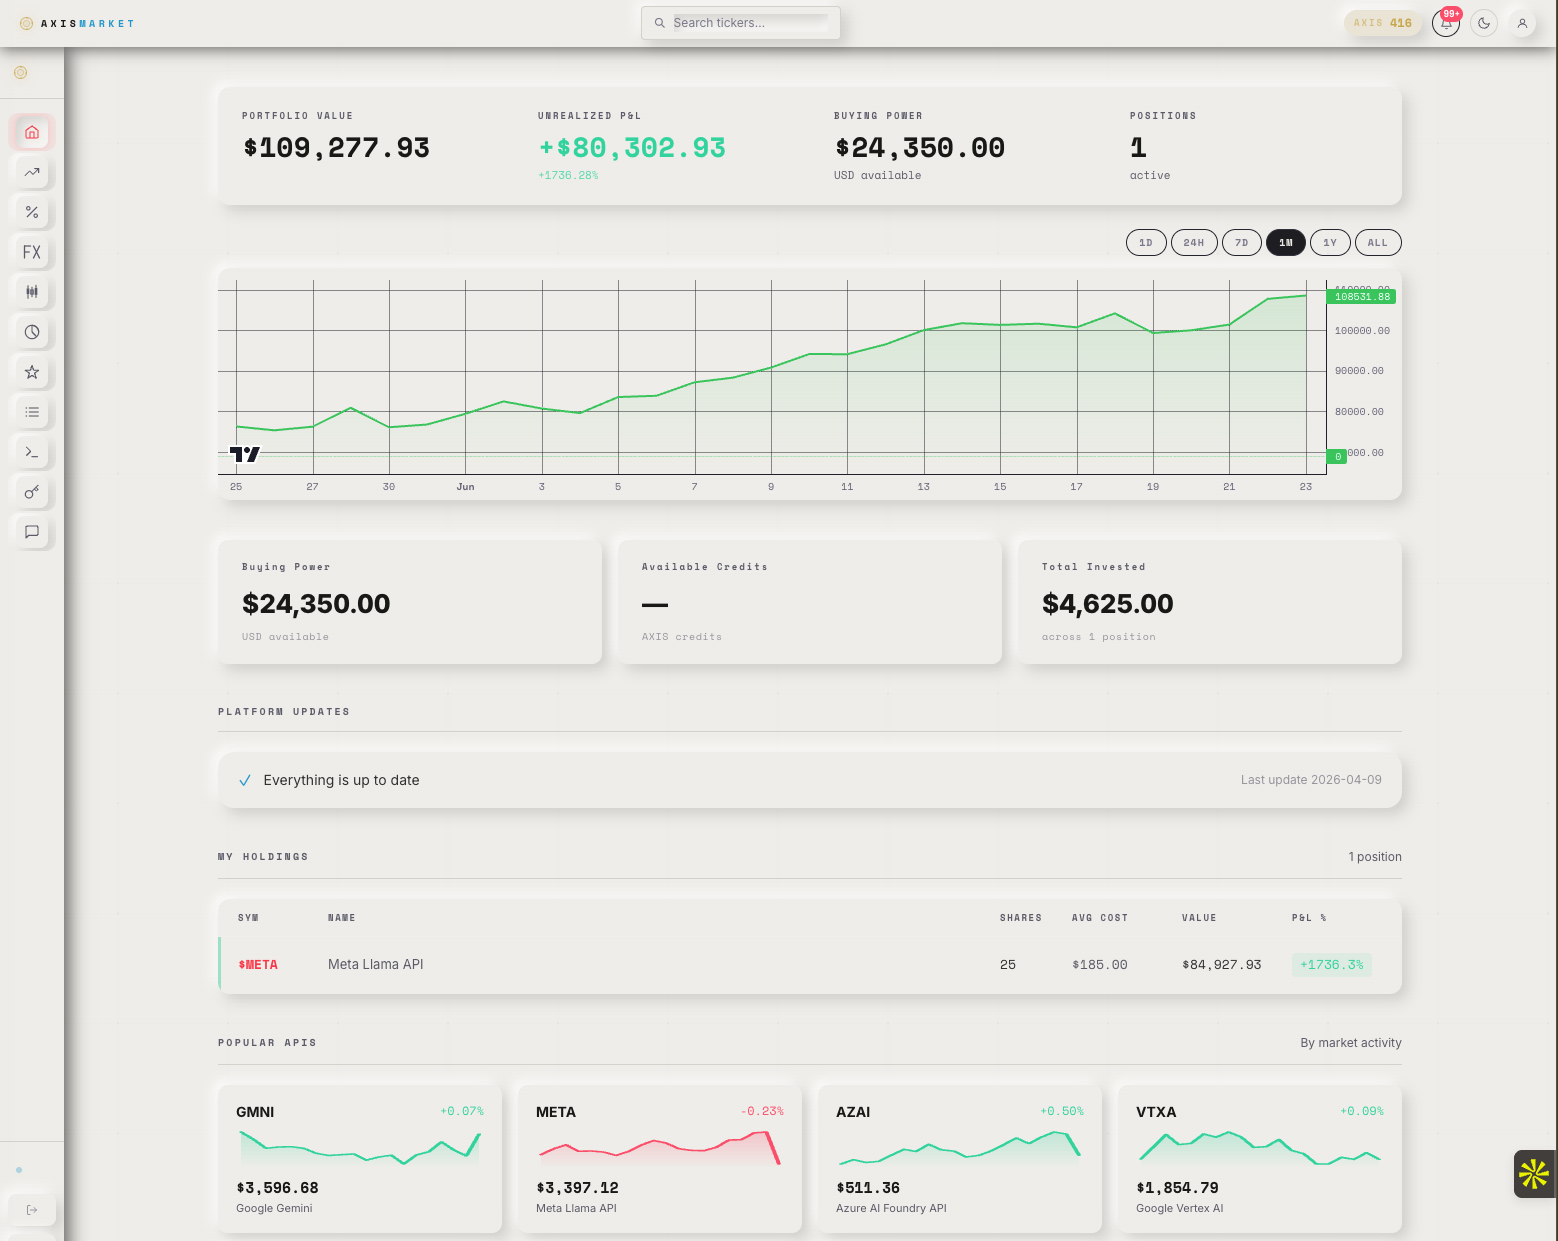
Task: Open the trending markets arrow icon
Action: [32, 172]
